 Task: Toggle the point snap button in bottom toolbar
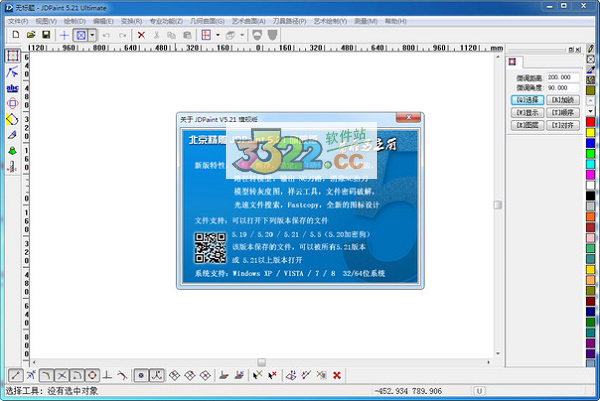[x=141, y=375]
